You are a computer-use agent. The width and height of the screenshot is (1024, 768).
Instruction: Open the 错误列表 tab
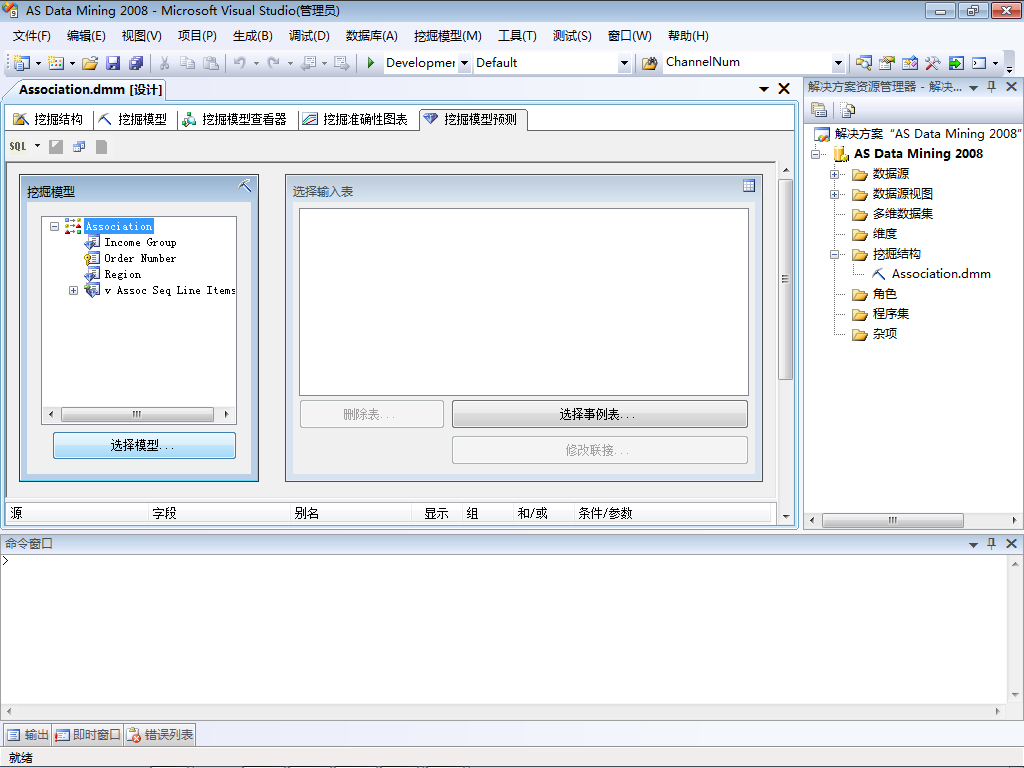tap(160, 735)
